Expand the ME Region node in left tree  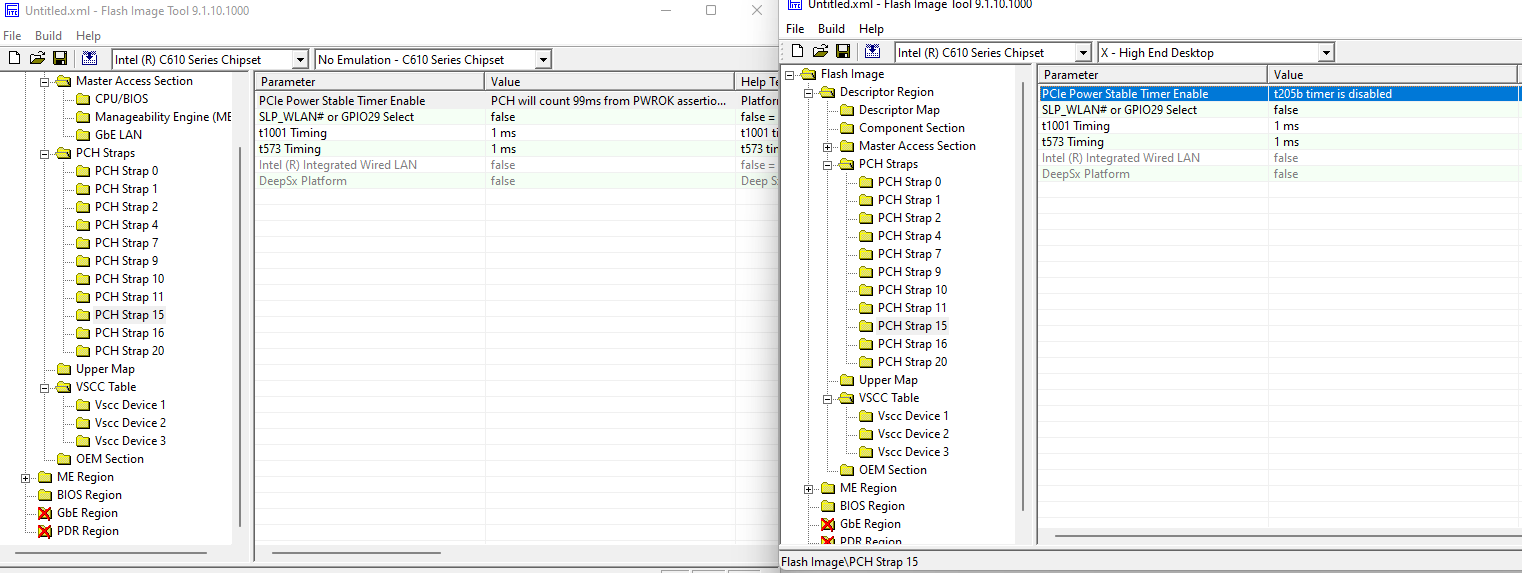point(26,477)
